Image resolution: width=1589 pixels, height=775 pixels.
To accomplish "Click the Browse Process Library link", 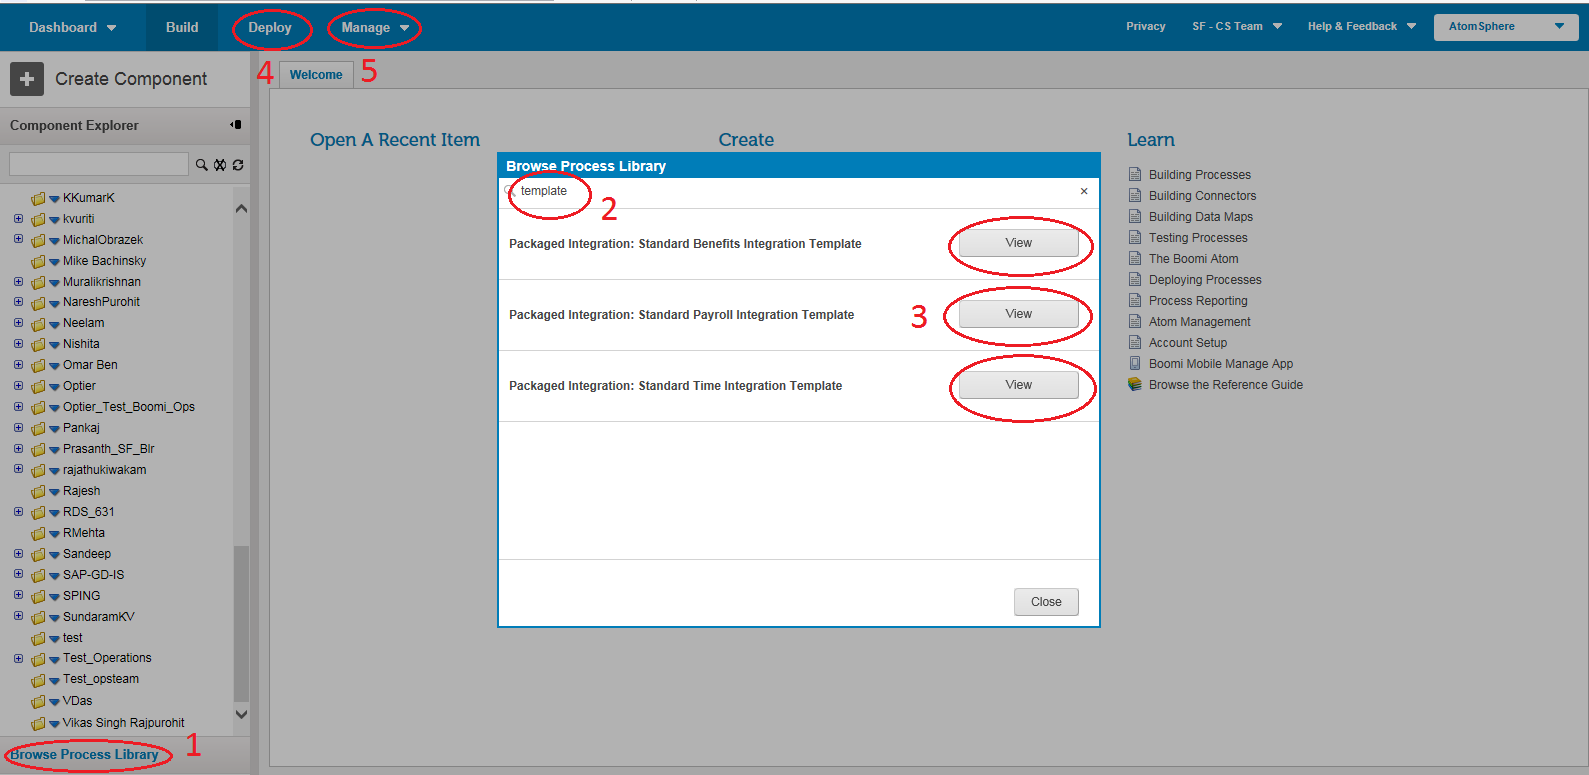I will click(84, 755).
